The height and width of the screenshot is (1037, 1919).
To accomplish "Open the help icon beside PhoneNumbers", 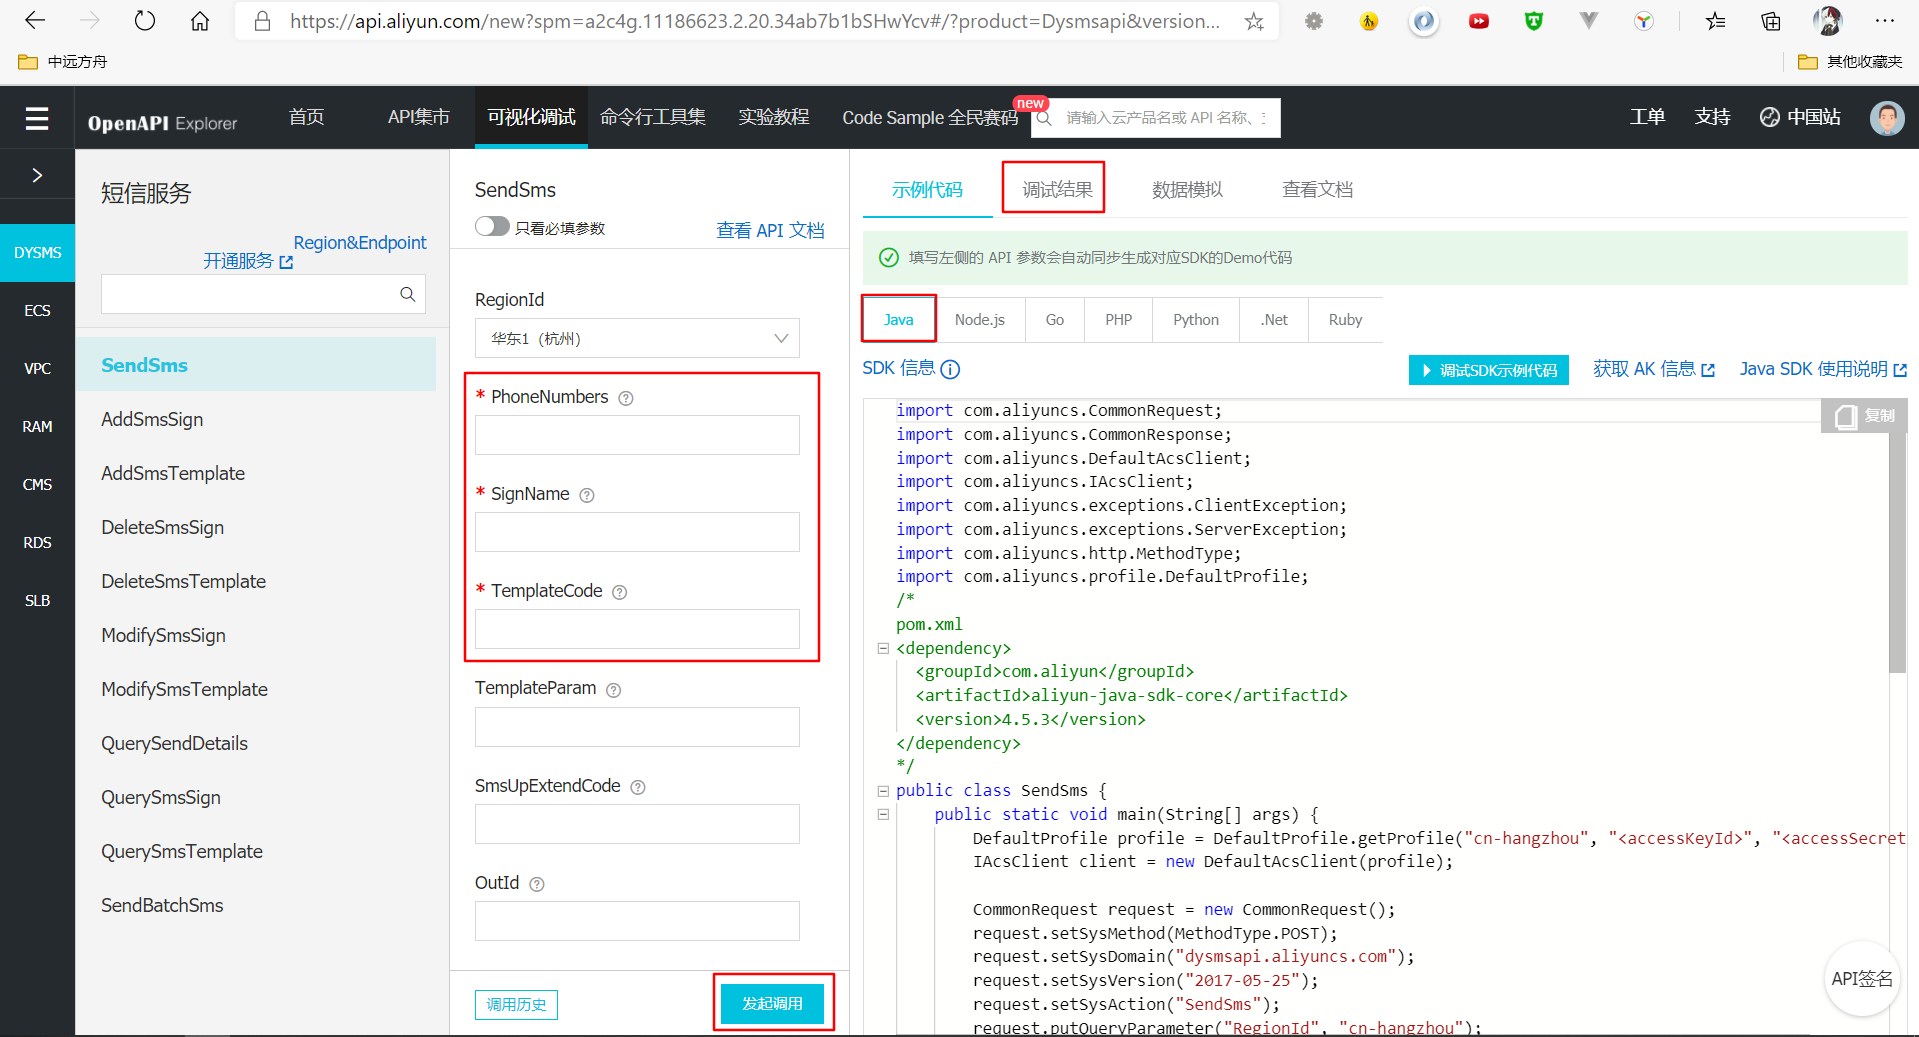I will click(x=626, y=397).
